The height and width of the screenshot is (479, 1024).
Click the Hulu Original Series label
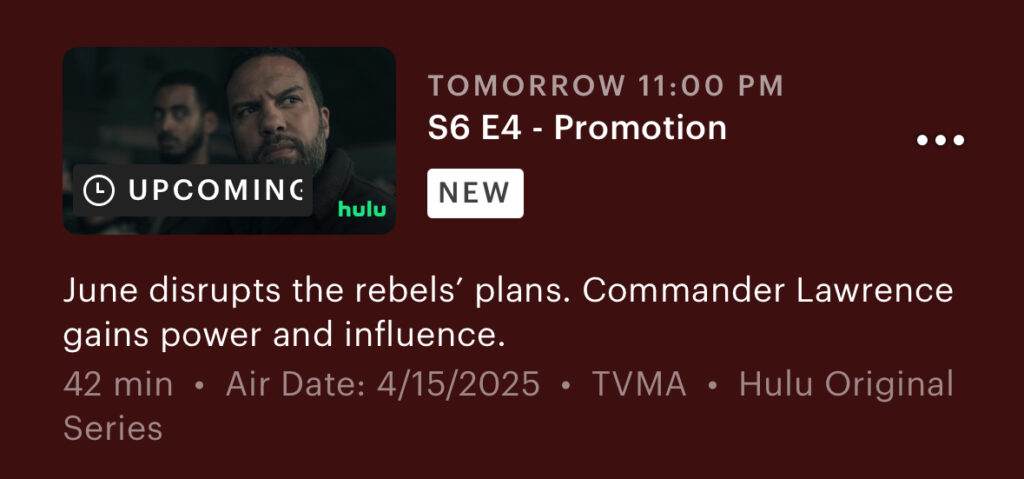point(508,406)
